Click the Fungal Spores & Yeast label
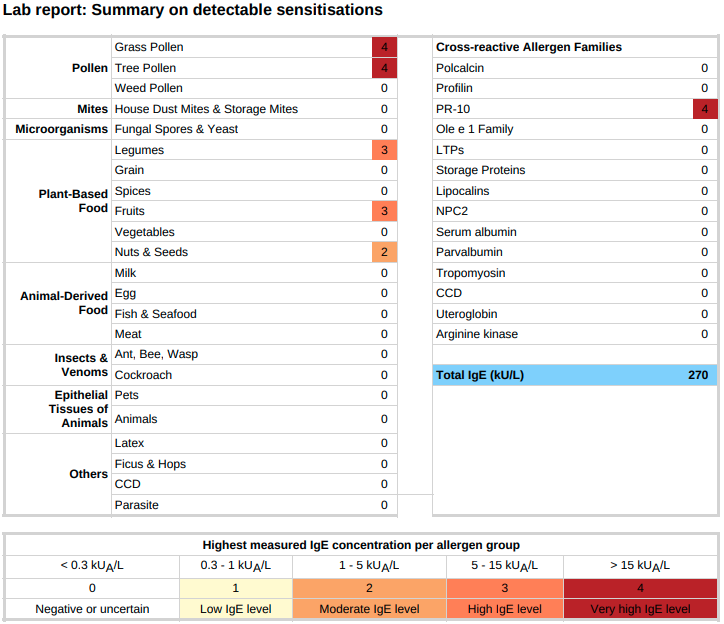 pyautogui.click(x=176, y=129)
